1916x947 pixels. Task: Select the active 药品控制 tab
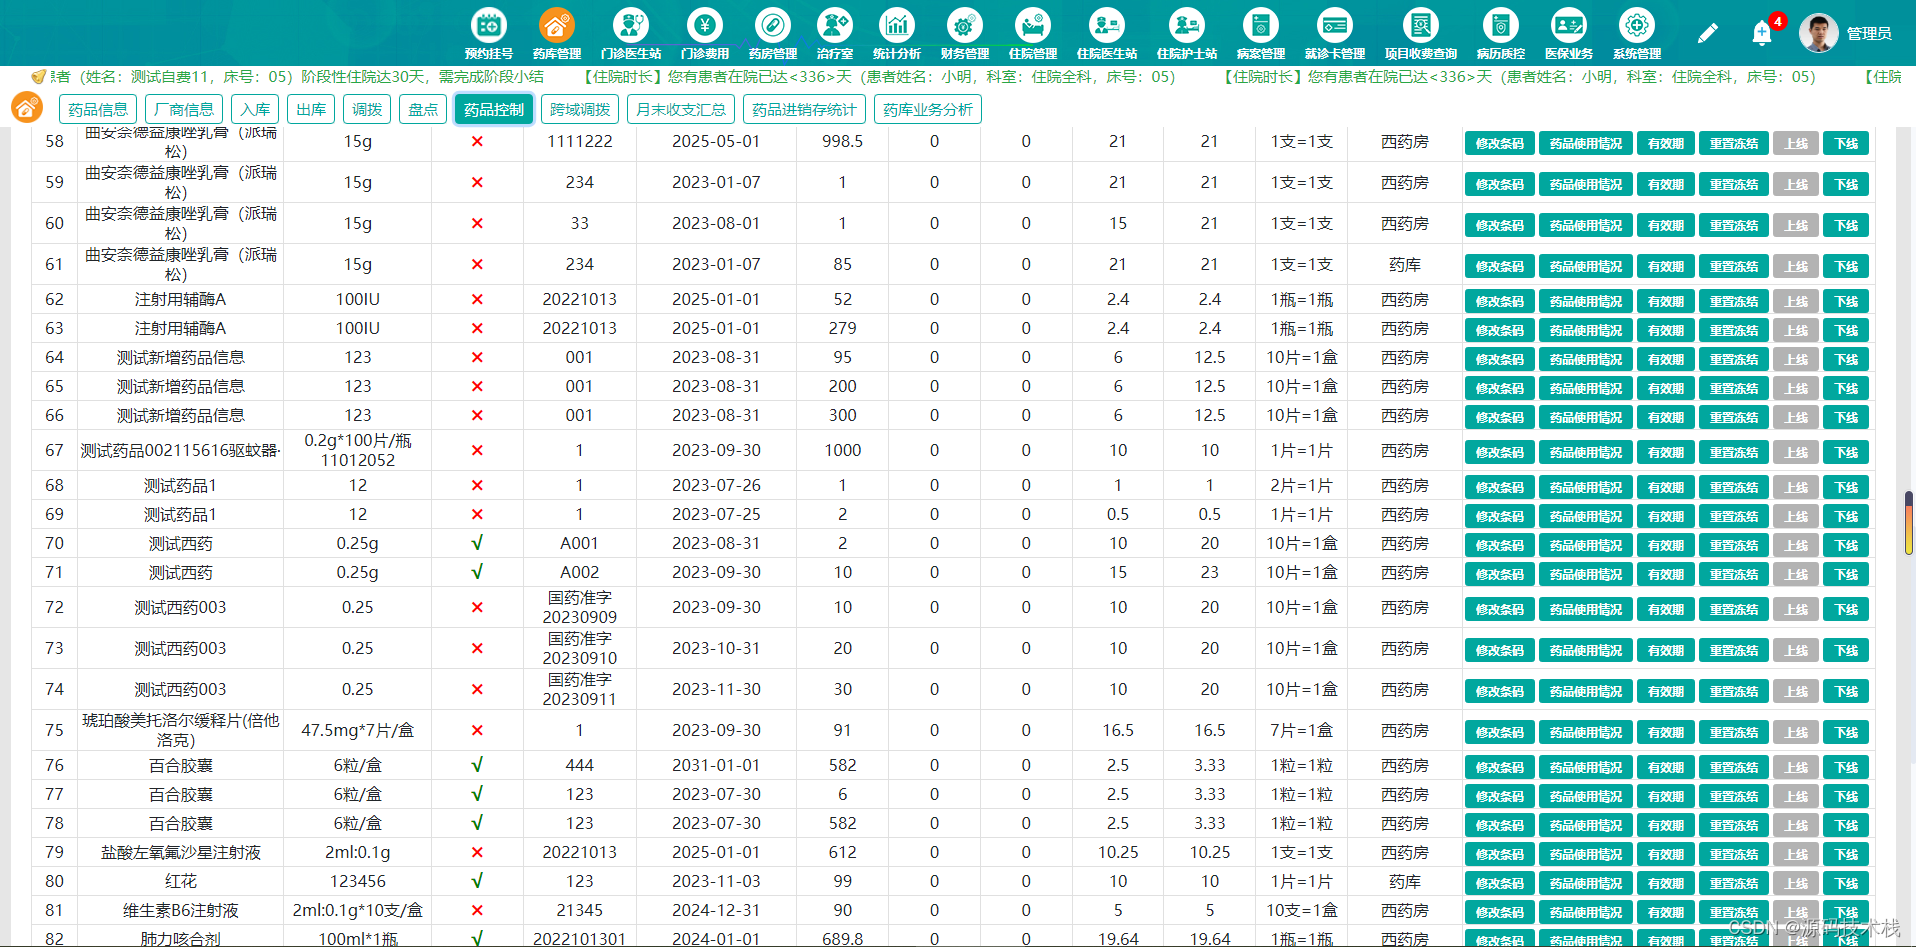tap(494, 109)
